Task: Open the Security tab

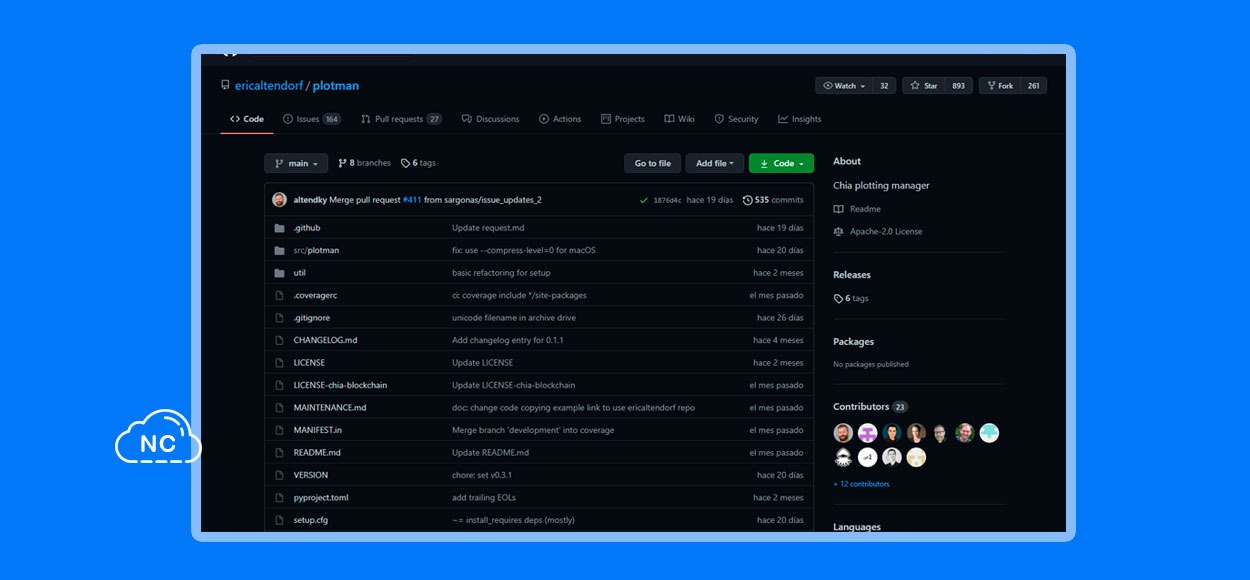Action: 736,119
